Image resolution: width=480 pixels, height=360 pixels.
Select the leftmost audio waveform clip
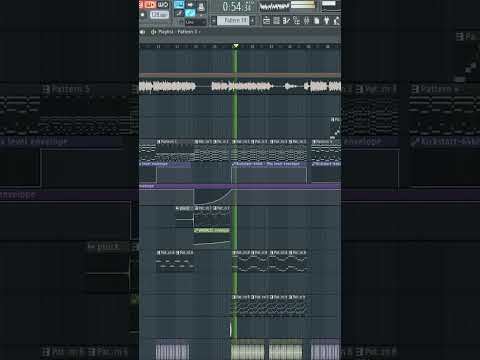pyautogui.click(x=167, y=86)
